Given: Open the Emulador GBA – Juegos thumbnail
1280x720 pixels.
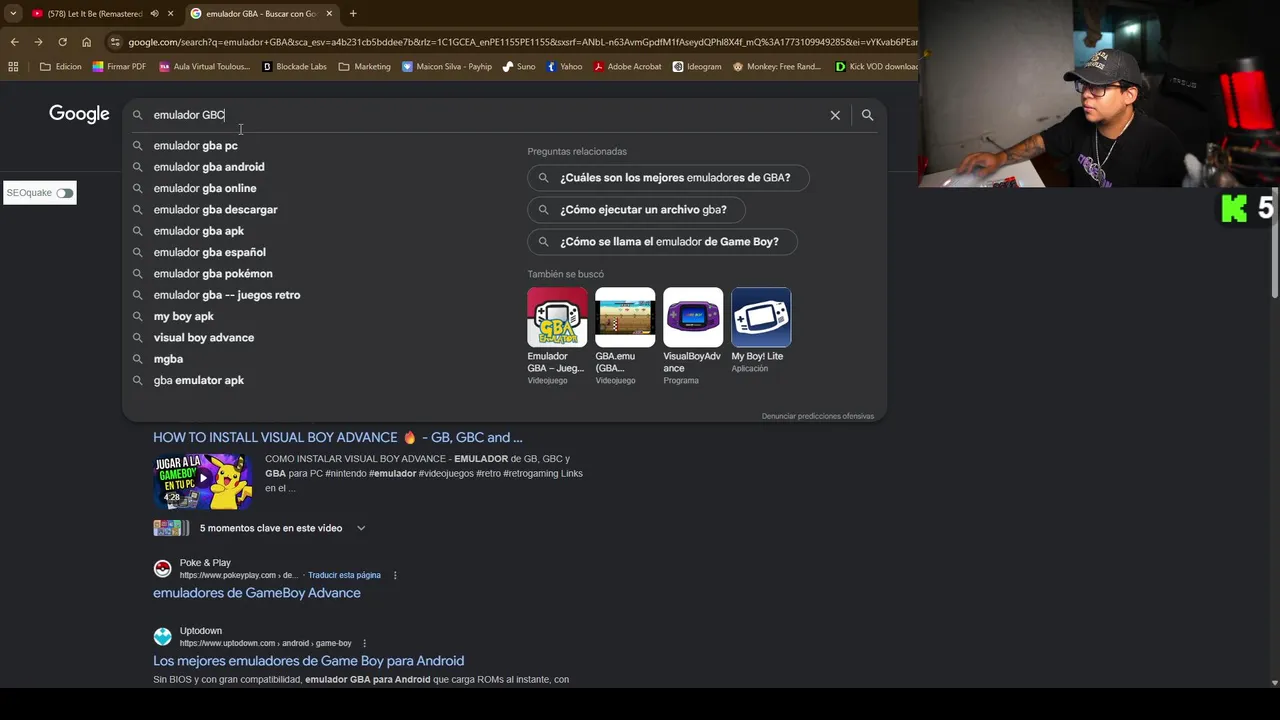Looking at the screenshot, I should click(557, 317).
